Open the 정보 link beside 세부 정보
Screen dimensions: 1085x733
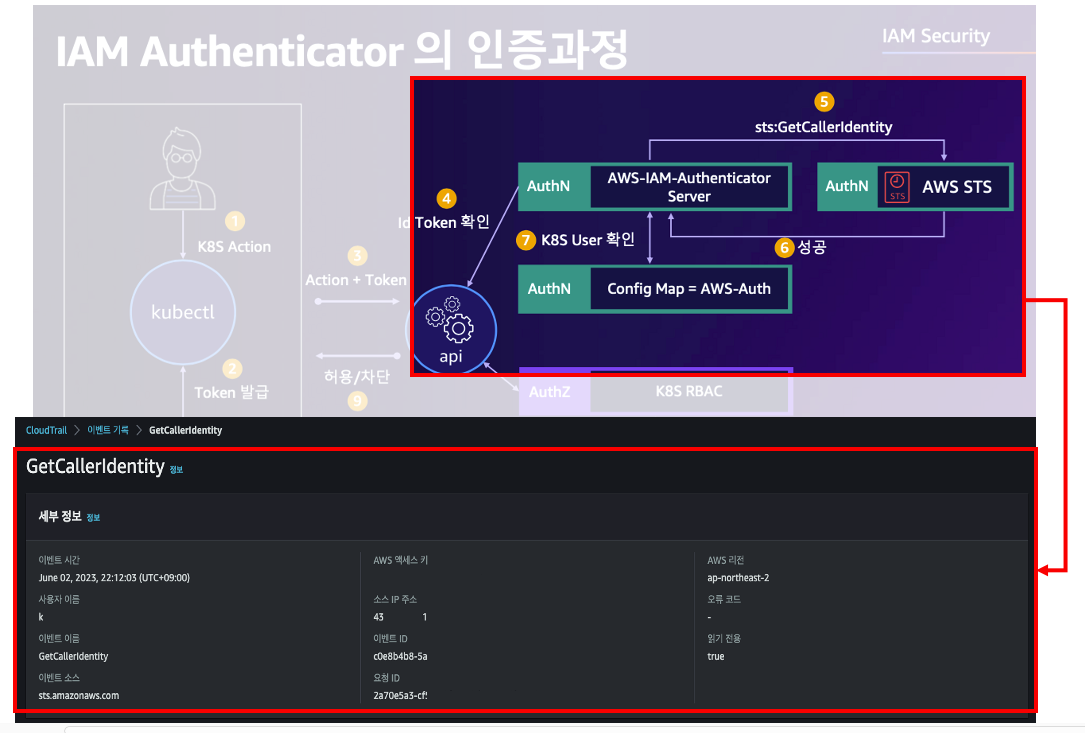point(93,518)
